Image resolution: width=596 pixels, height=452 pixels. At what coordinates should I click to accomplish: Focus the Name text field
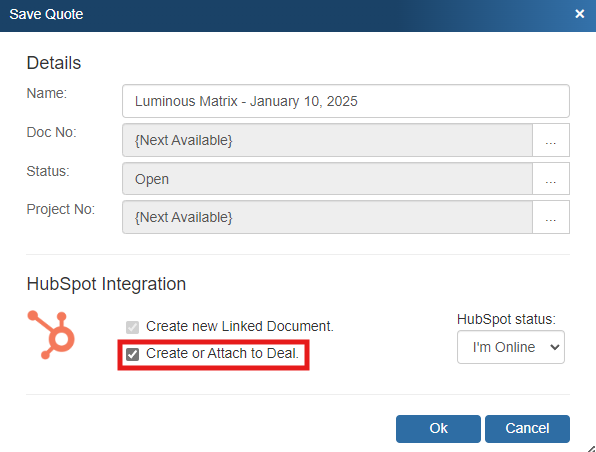(346, 101)
